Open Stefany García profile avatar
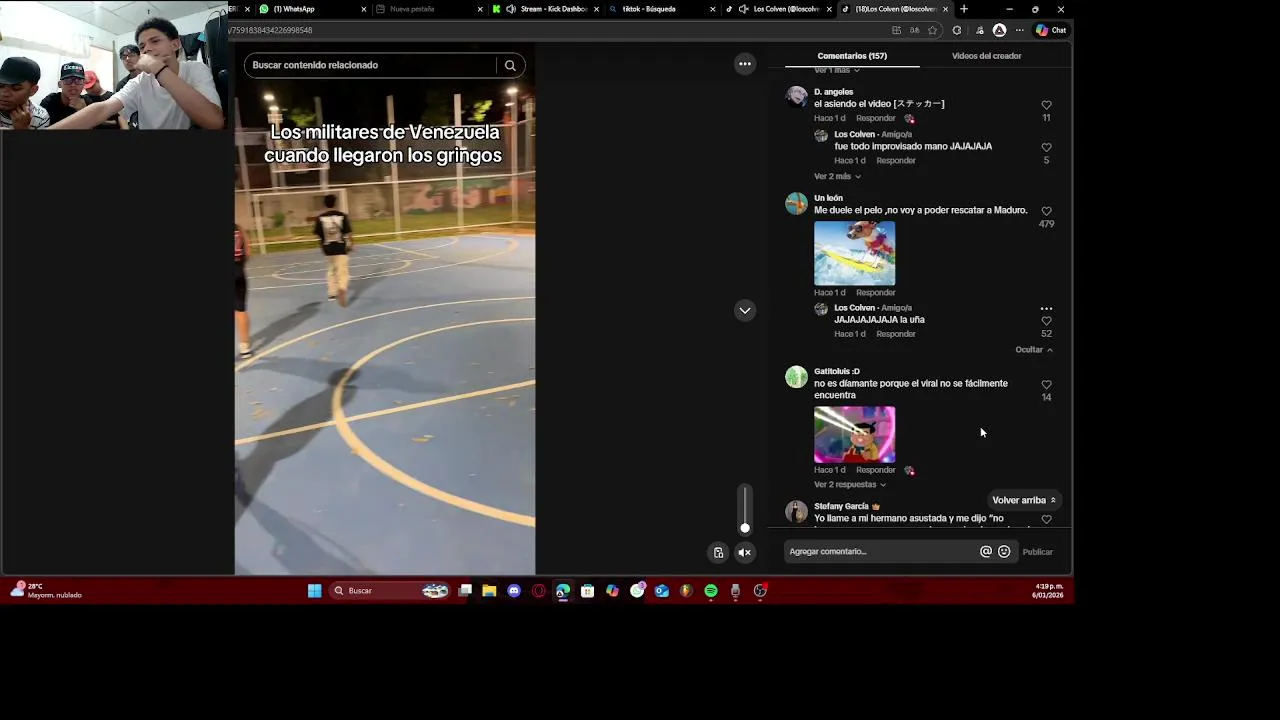1280x720 pixels. 797,512
